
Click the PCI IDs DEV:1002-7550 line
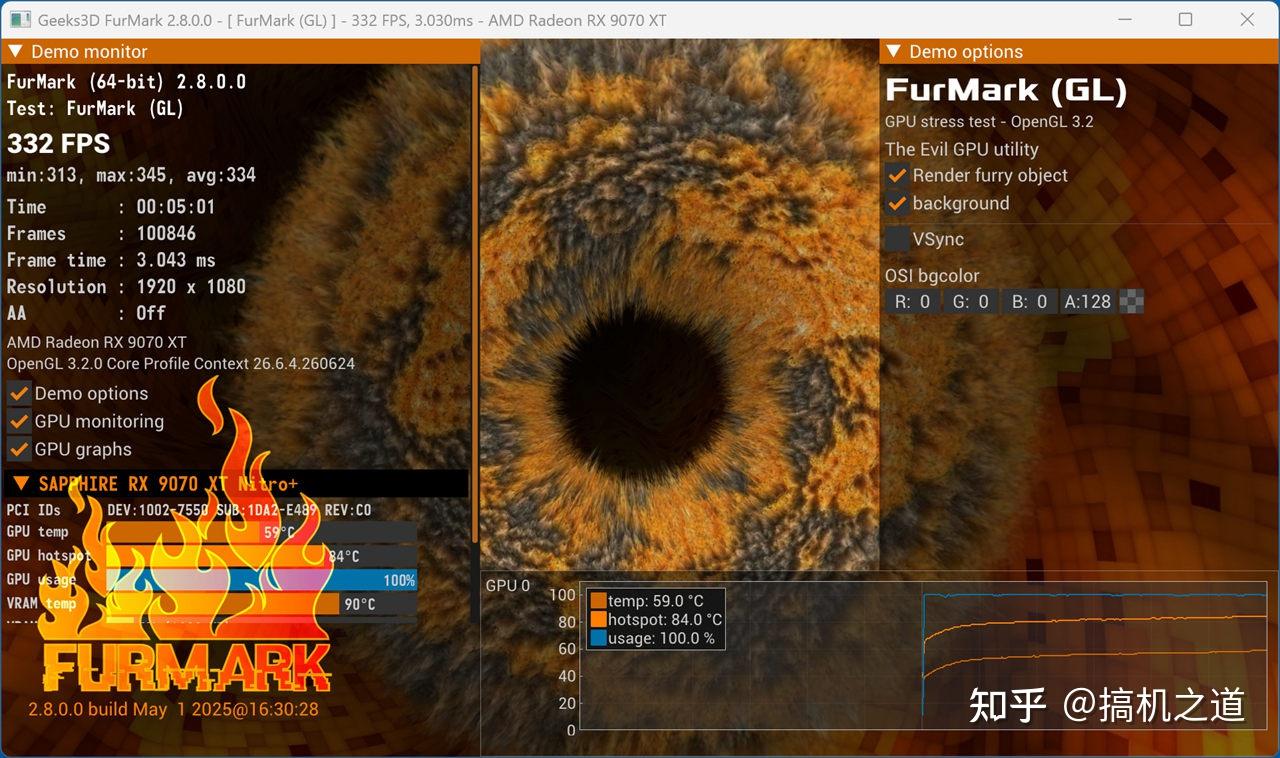[189, 510]
